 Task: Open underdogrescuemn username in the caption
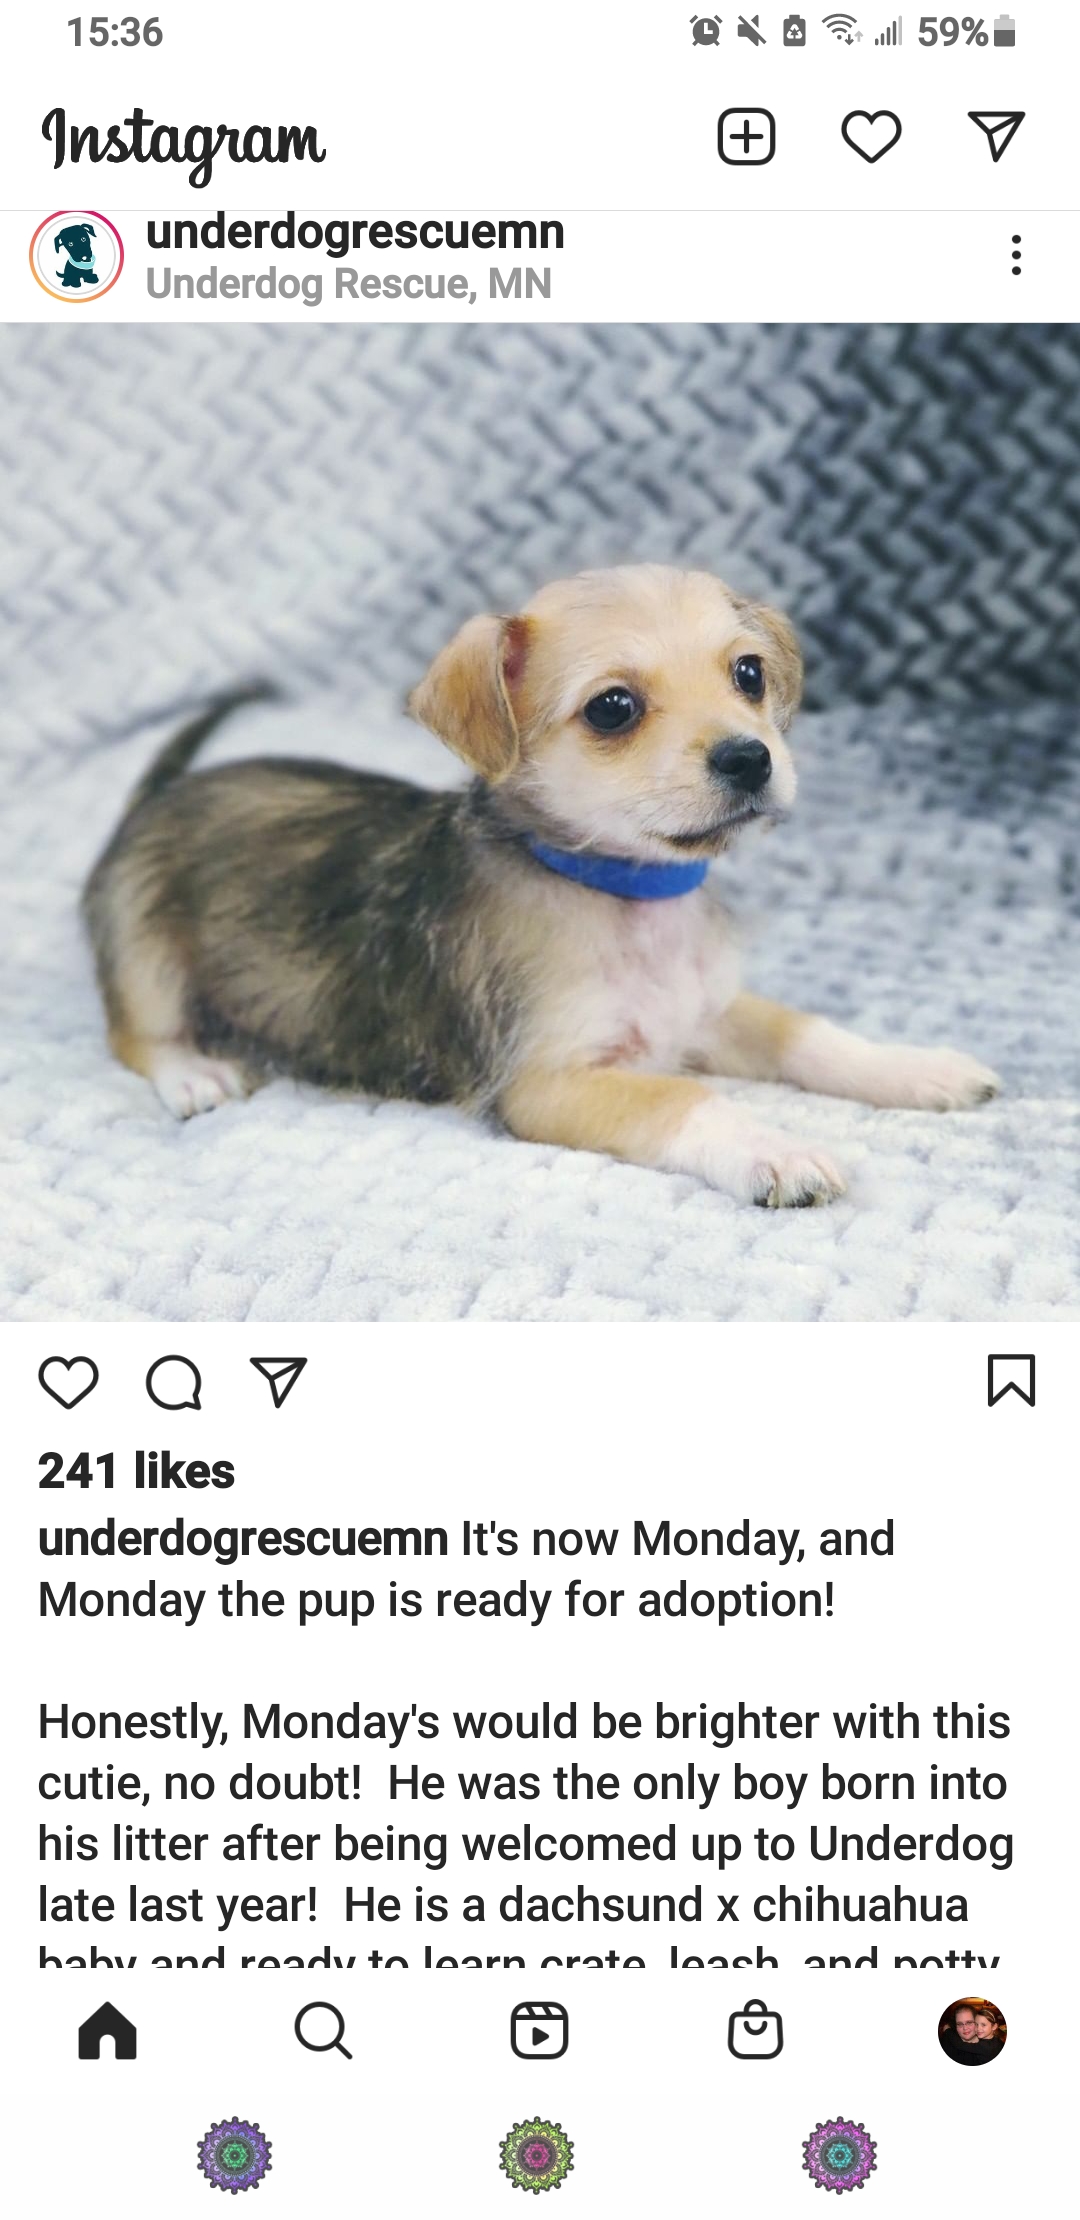pos(243,1539)
